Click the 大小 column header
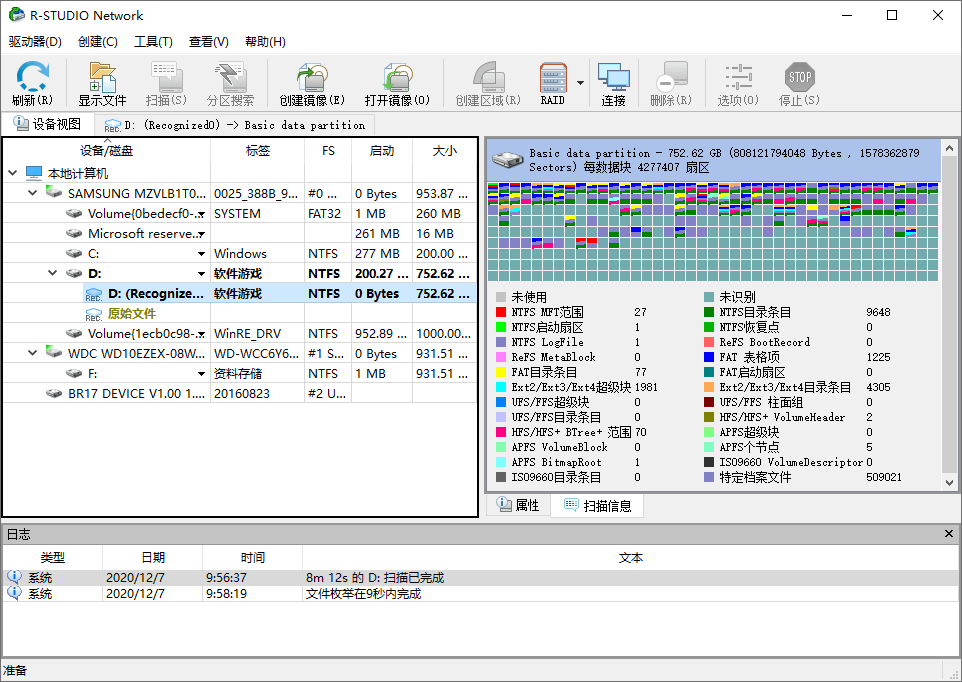Screen dimensions: 962x682 point(444,151)
